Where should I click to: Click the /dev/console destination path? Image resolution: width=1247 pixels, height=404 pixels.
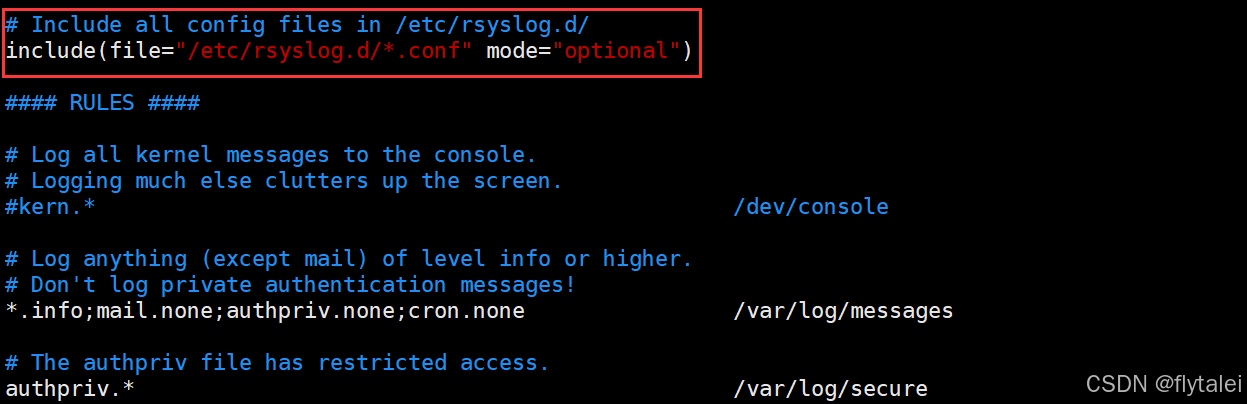(x=811, y=206)
